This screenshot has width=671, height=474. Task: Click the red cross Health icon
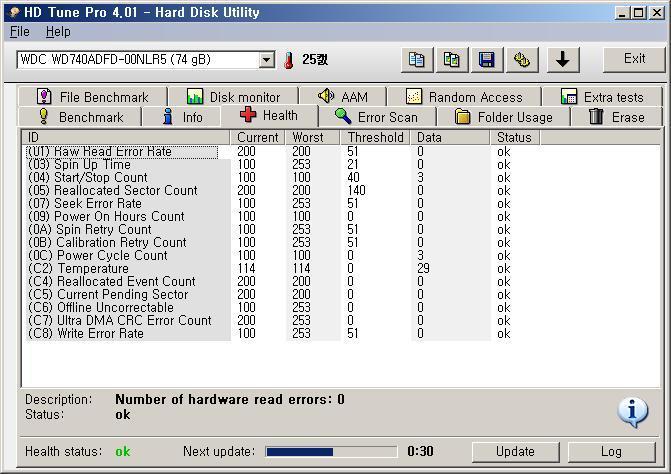coord(248,115)
